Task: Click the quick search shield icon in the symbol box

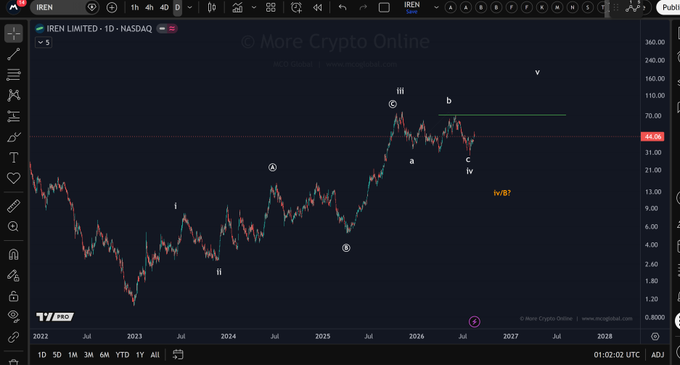Action: [92, 7]
